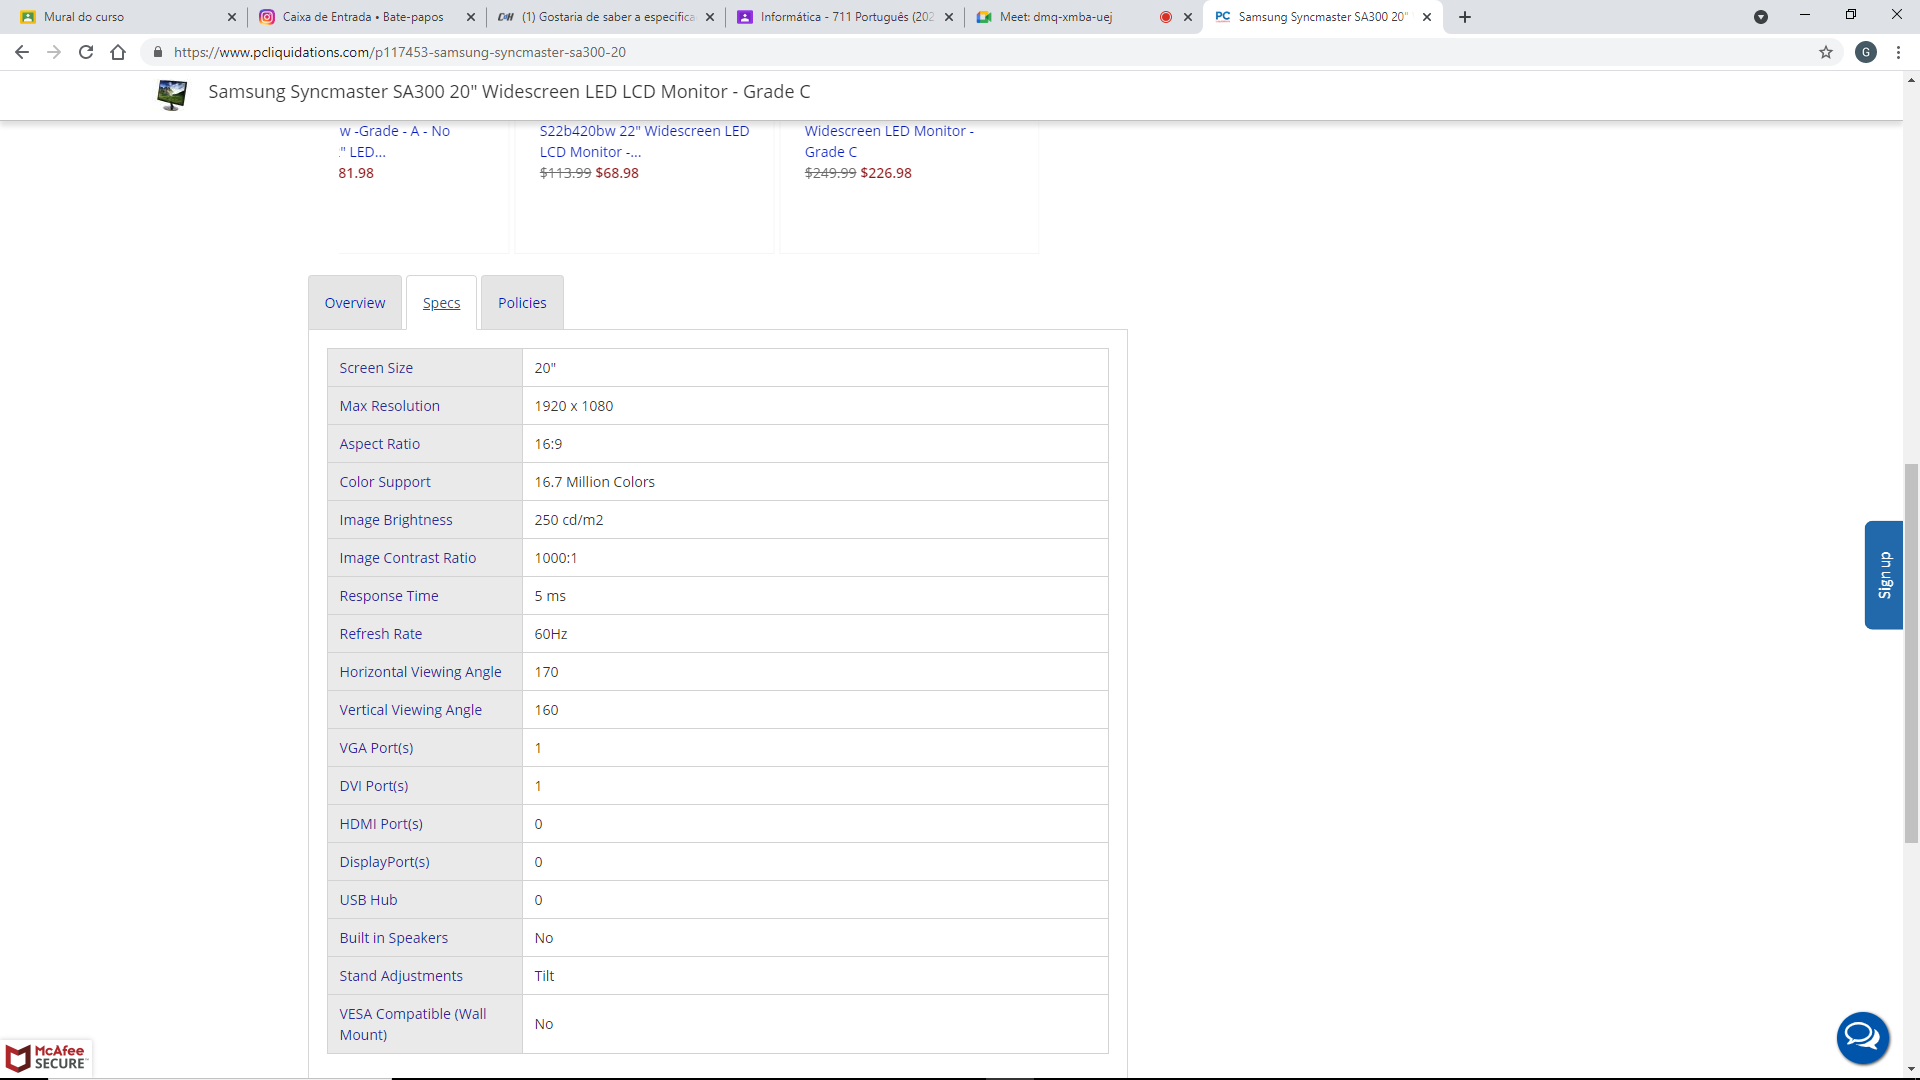Click the McAfee Secure badge
Image resolution: width=1920 pixels, height=1080 pixels.
[46, 1058]
